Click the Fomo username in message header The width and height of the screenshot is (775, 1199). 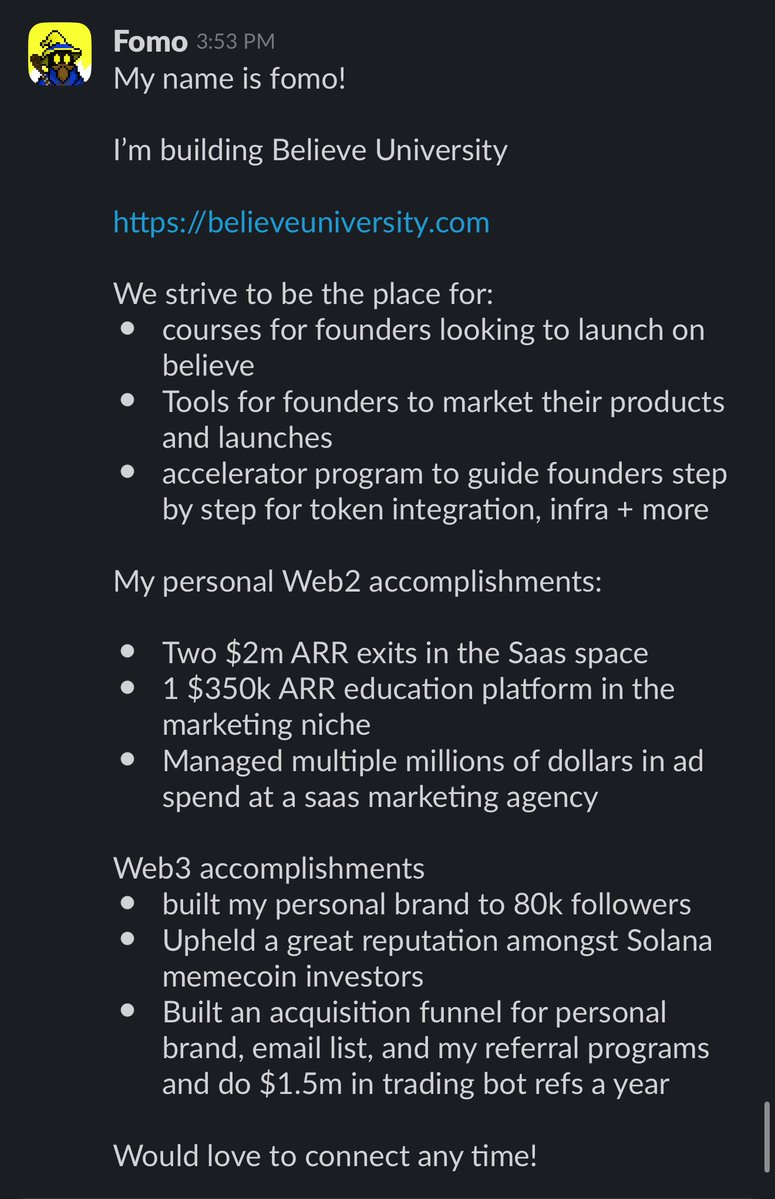click(150, 41)
